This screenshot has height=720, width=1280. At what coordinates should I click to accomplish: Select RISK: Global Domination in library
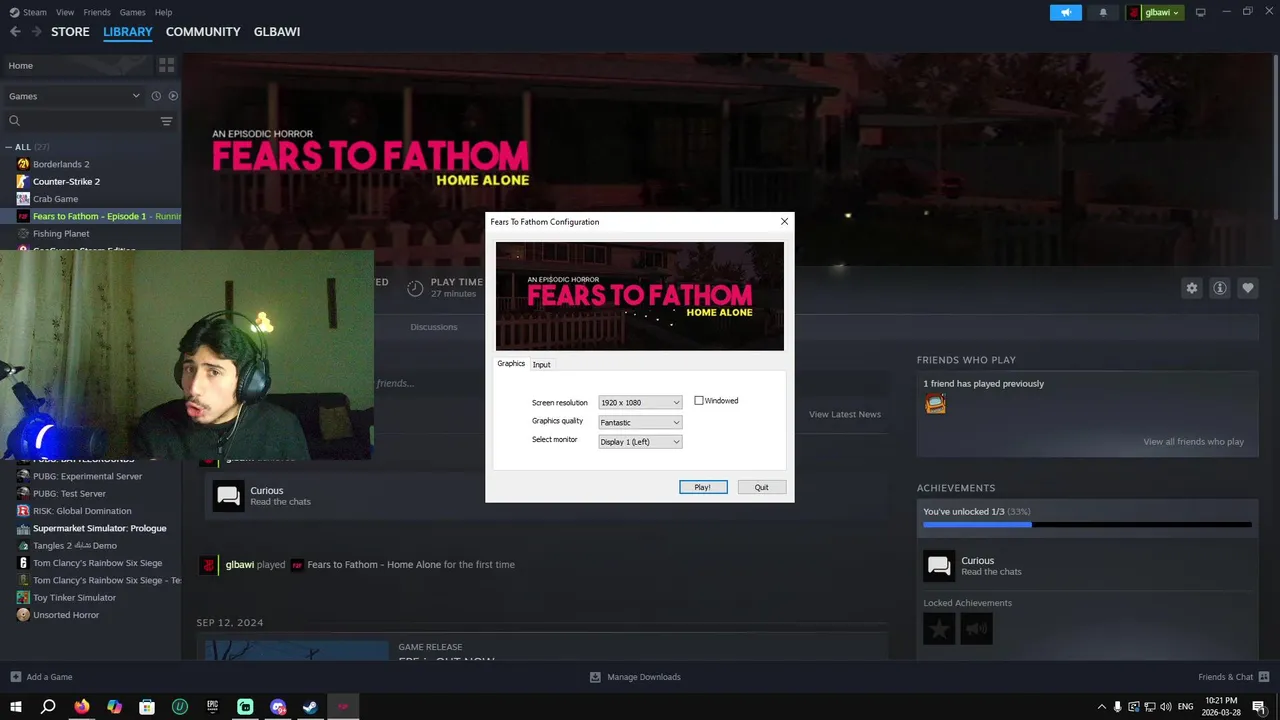[82, 511]
